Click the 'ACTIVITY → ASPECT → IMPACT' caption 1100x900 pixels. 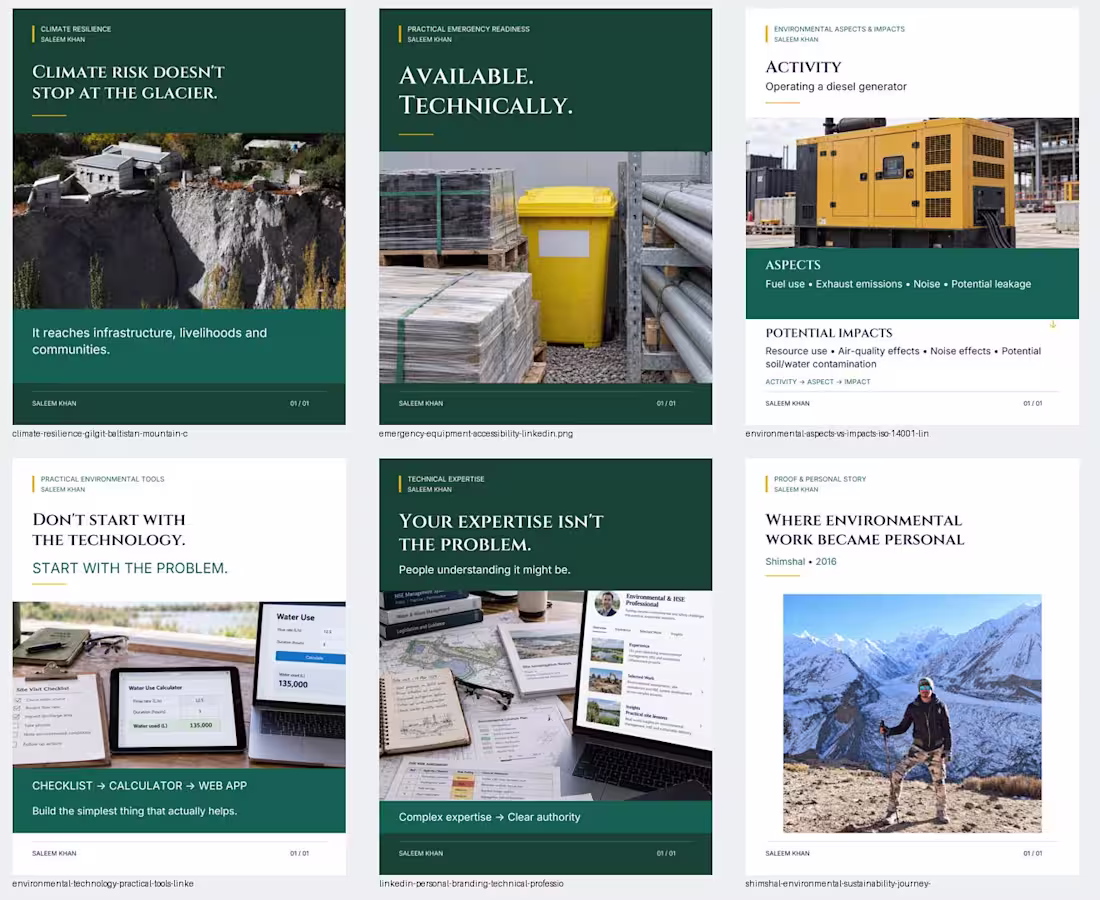(x=817, y=382)
